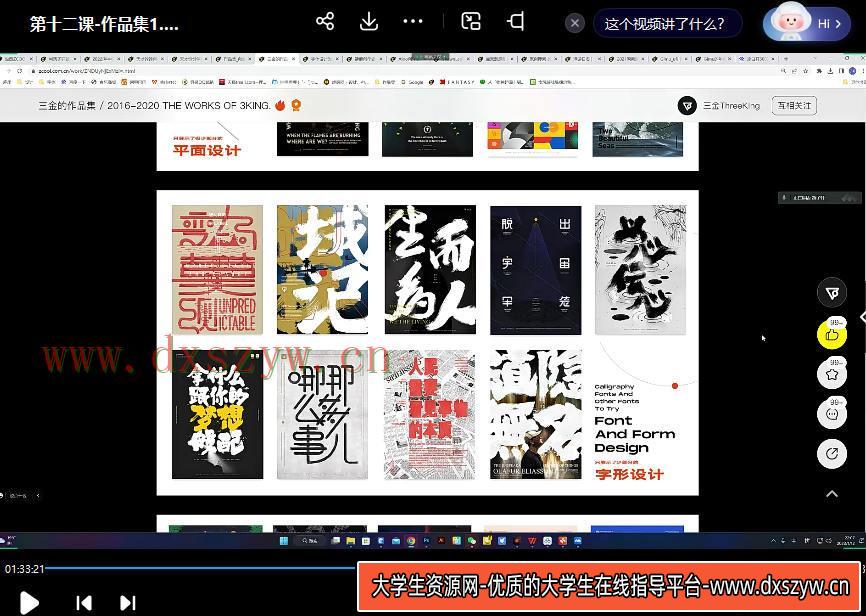Click the crop/rotate frame icon in header
The image size is (866, 616).
[x=515, y=22]
